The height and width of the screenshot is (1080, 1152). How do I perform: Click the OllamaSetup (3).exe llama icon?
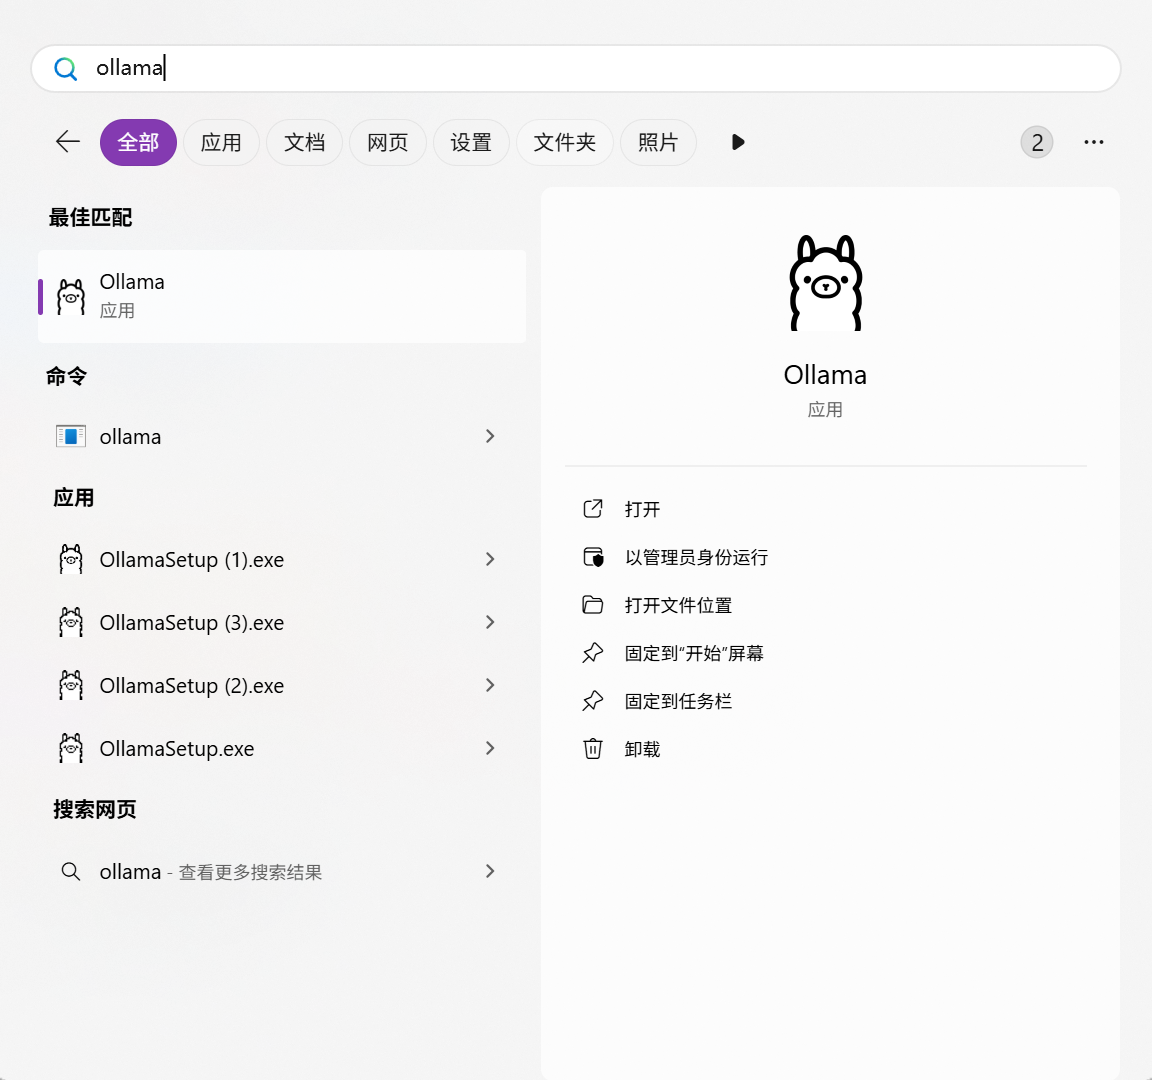point(70,622)
